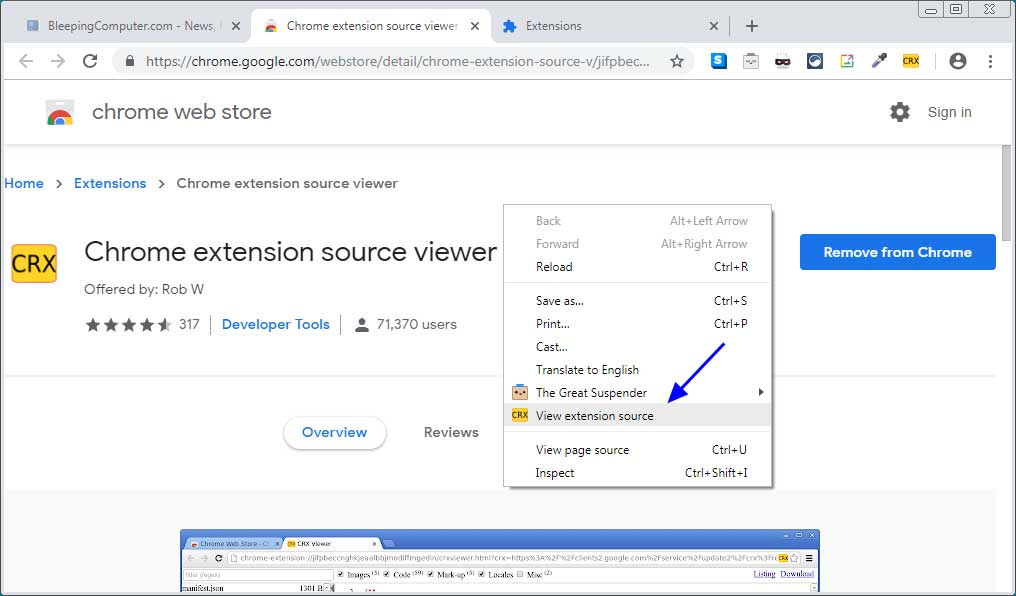The height and width of the screenshot is (596, 1016).
Task: Expand The Great Suspender submenu
Action: click(x=761, y=392)
